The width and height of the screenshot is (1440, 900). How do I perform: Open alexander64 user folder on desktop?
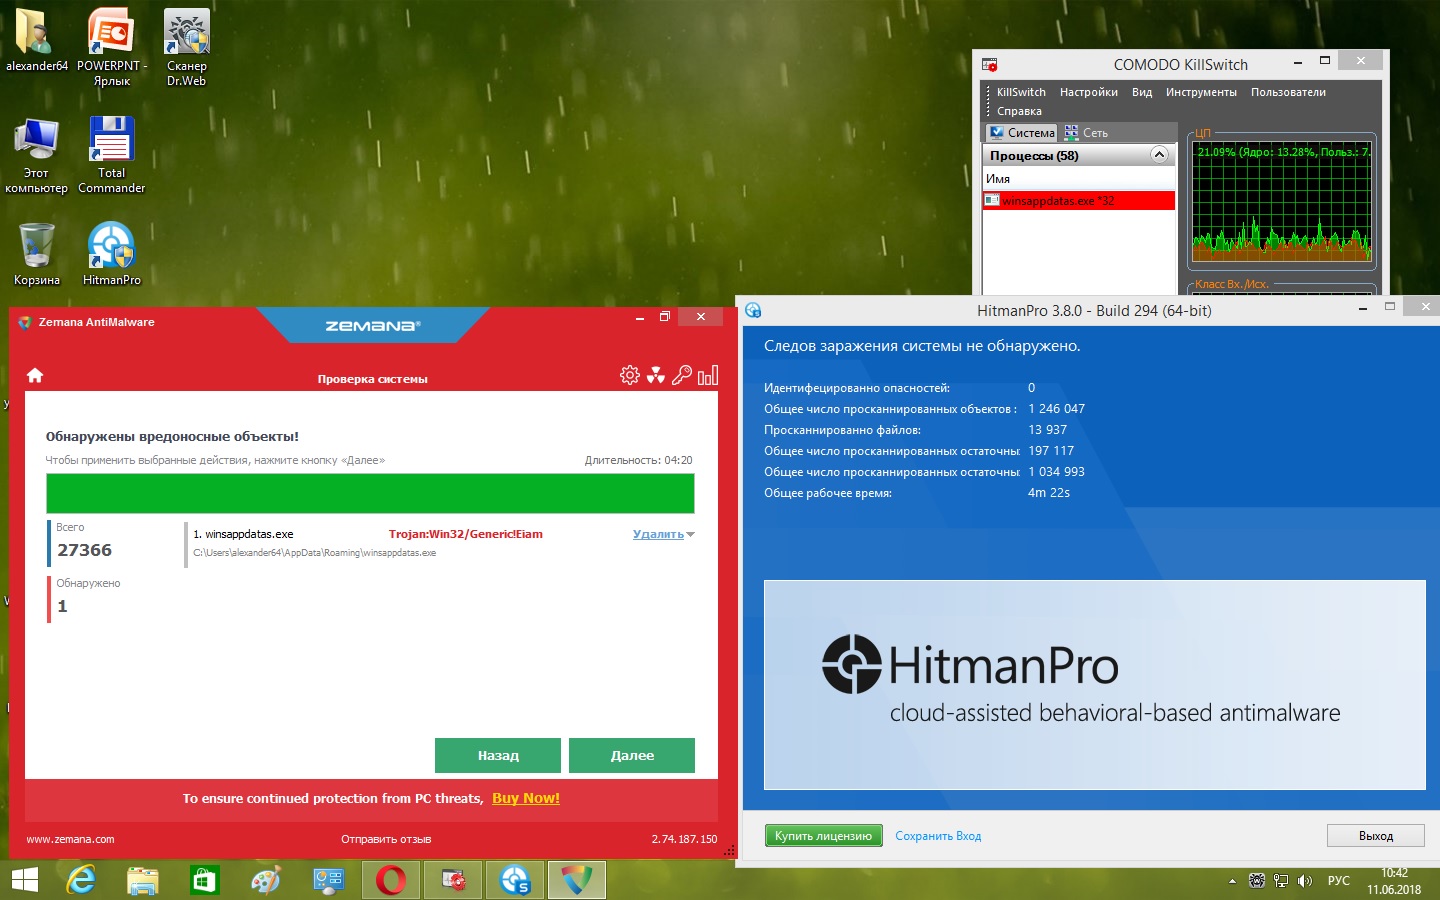click(37, 41)
